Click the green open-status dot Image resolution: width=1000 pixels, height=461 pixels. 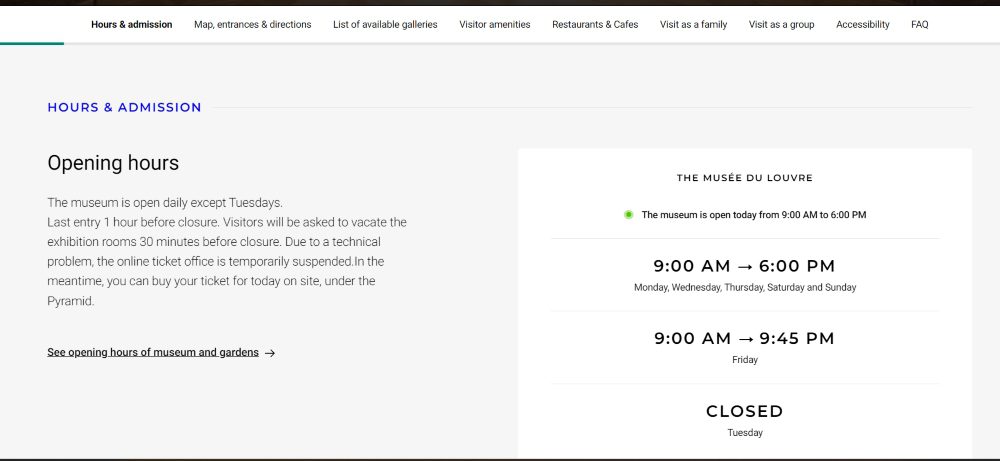pyautogui.click(x=628, y=215)
